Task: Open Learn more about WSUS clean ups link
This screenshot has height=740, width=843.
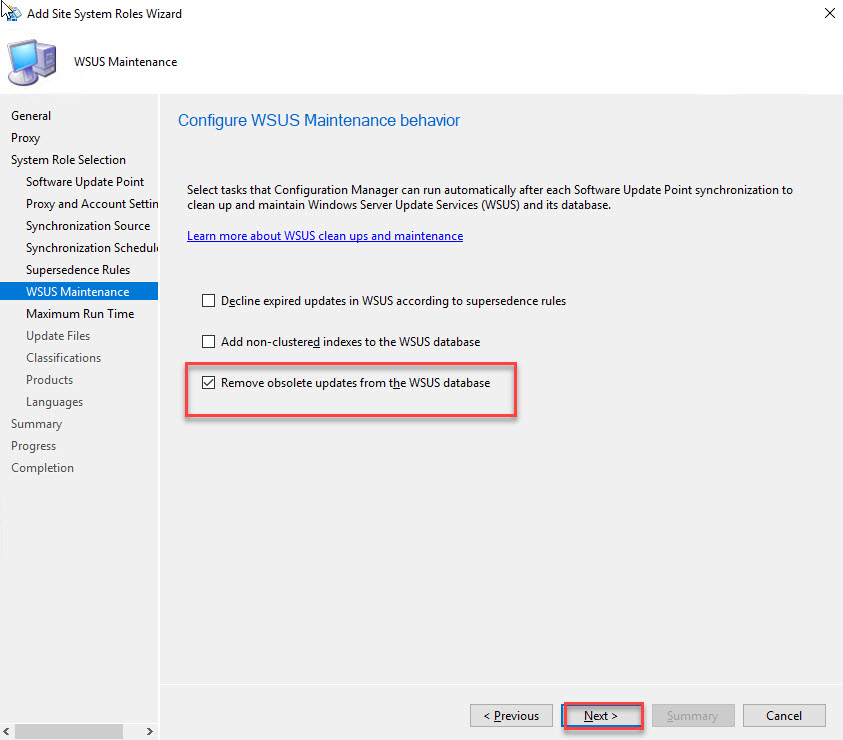Action: click(x=325, y=236)
